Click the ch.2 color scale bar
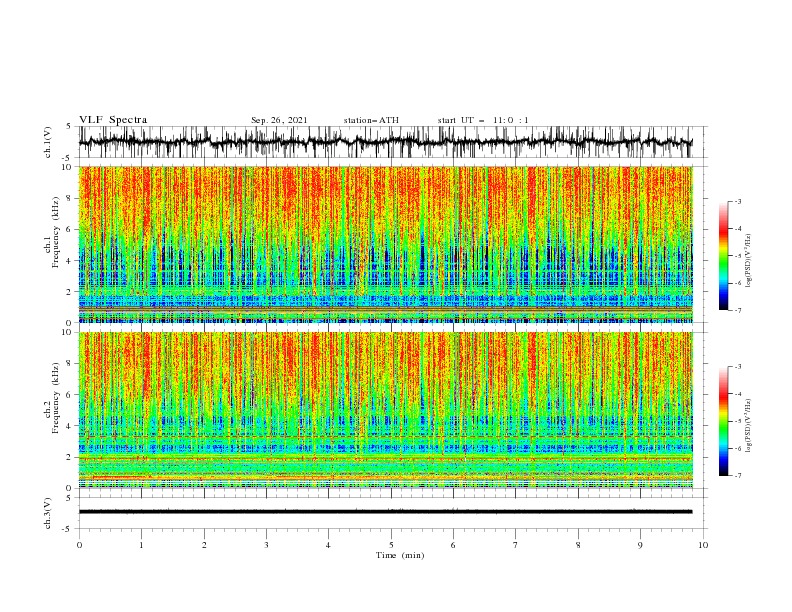792x612 pixels. click(723, 421)
